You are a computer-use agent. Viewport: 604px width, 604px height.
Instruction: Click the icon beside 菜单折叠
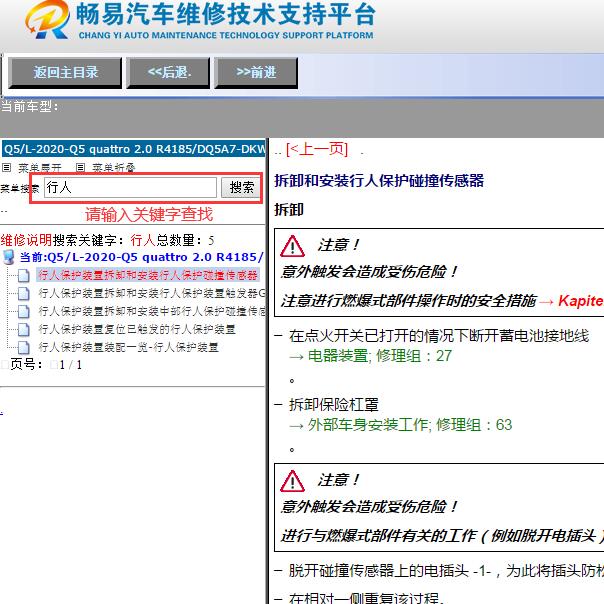pos(80,168)
